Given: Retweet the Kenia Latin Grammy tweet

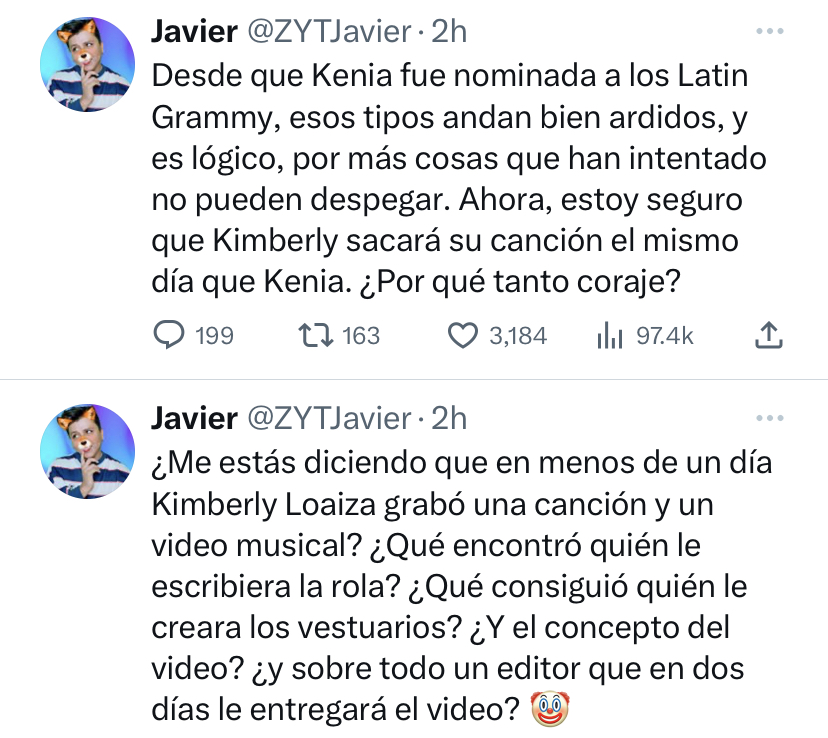Looking at the screenshot, I should pos(318,336).
